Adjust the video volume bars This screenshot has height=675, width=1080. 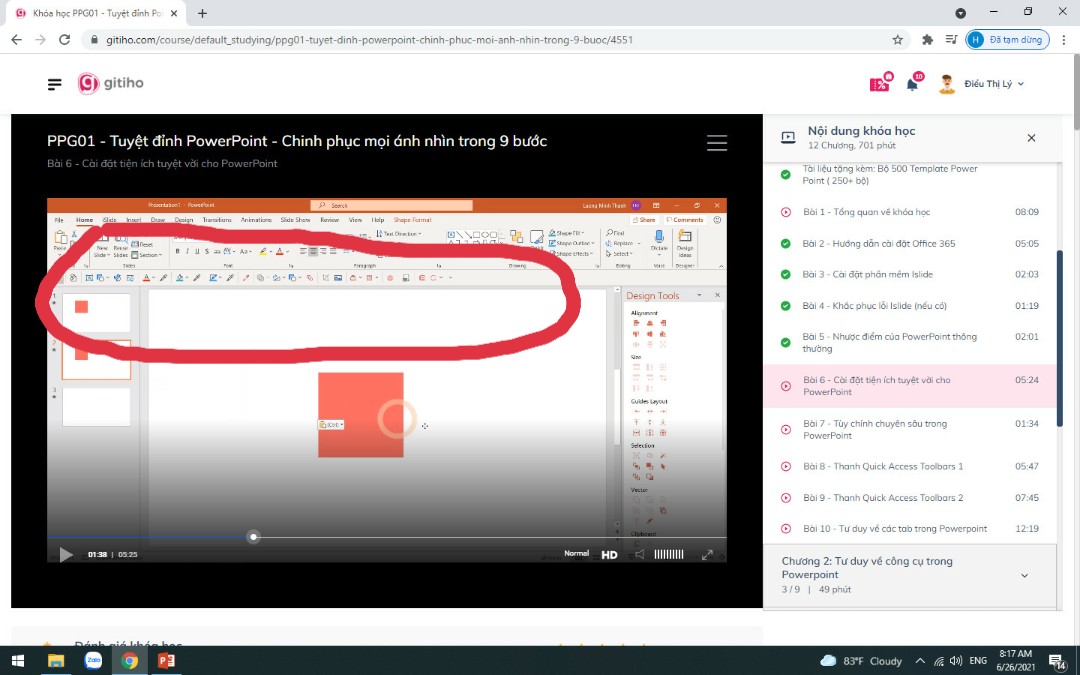668,554
